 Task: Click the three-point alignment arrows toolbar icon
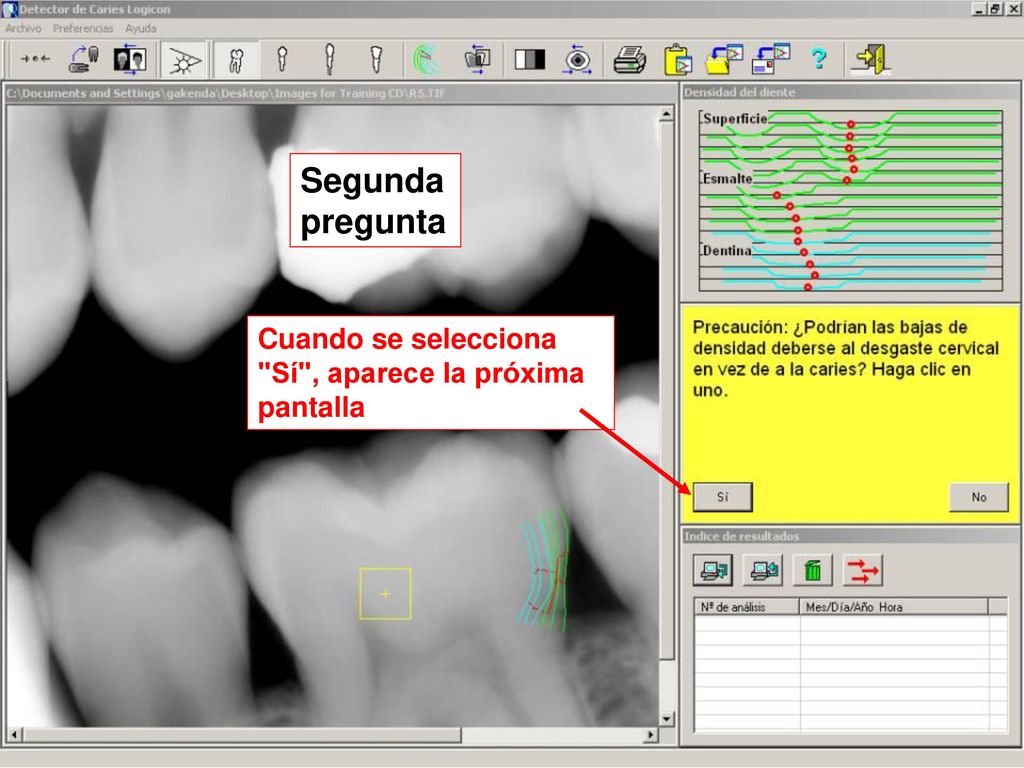35,59
